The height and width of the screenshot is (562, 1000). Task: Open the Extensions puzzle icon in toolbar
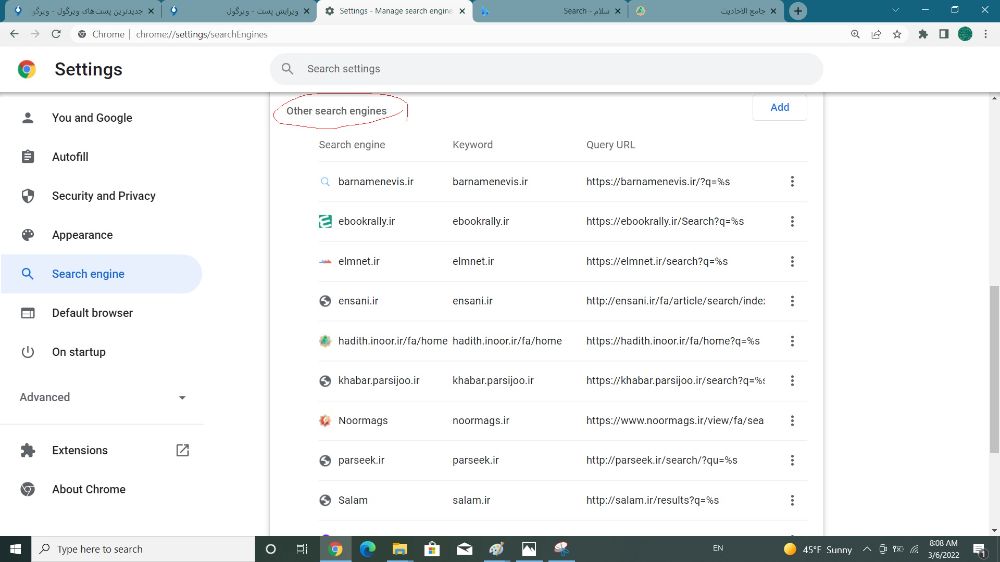click(x=923, y=34)
